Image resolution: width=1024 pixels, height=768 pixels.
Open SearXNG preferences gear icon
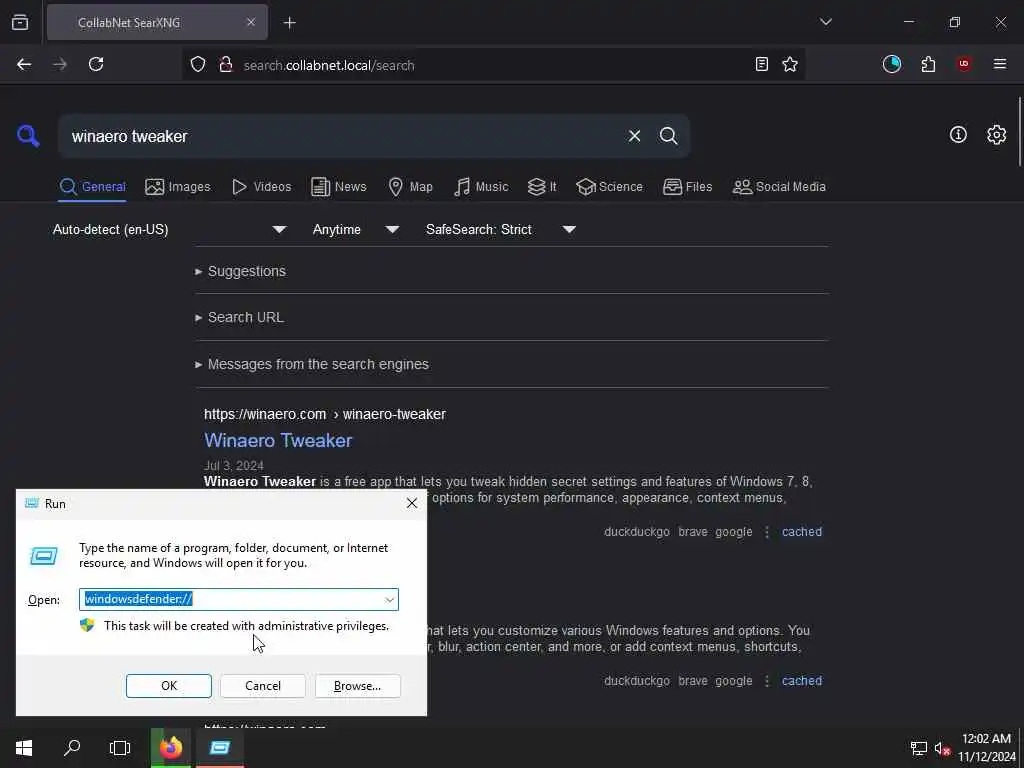point(996,135)
